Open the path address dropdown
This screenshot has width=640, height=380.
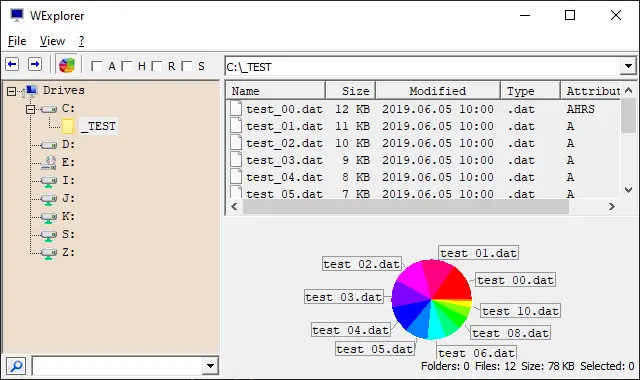point(628,66)
